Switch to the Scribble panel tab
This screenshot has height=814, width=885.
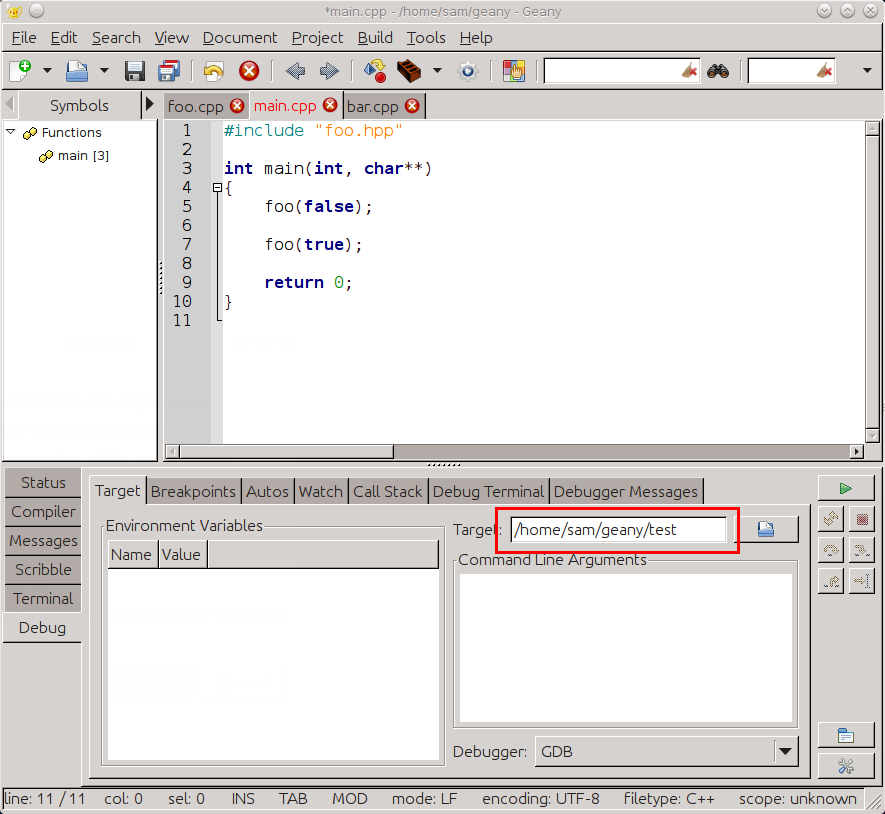(43, 570)
